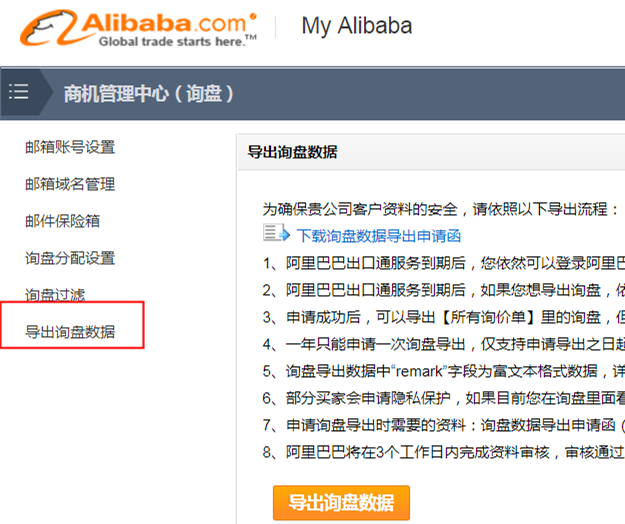Select 询盘过滤 in the left menu
Image resolution: width=625 pixels, height=524 pixels.
55,295
